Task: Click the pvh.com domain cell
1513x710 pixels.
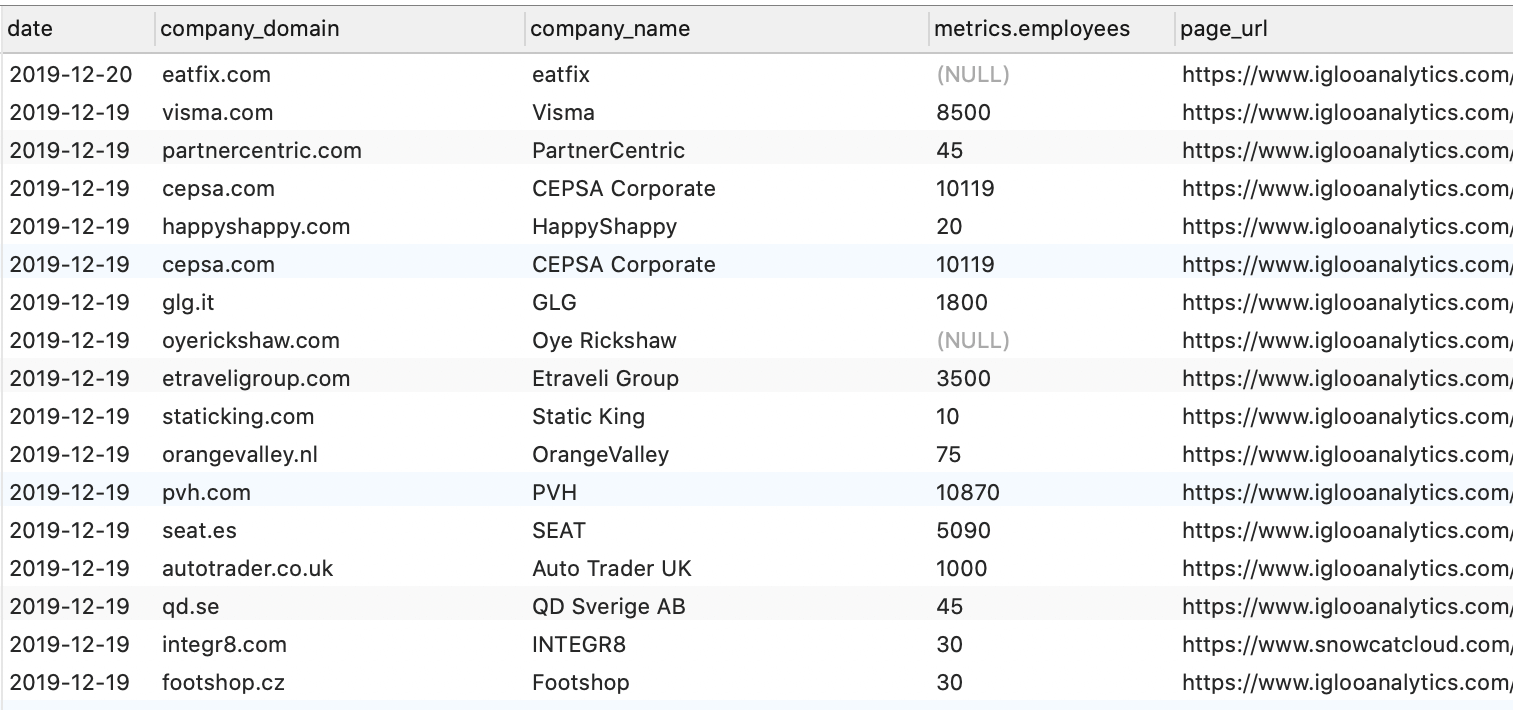Action: pos(206,493)
